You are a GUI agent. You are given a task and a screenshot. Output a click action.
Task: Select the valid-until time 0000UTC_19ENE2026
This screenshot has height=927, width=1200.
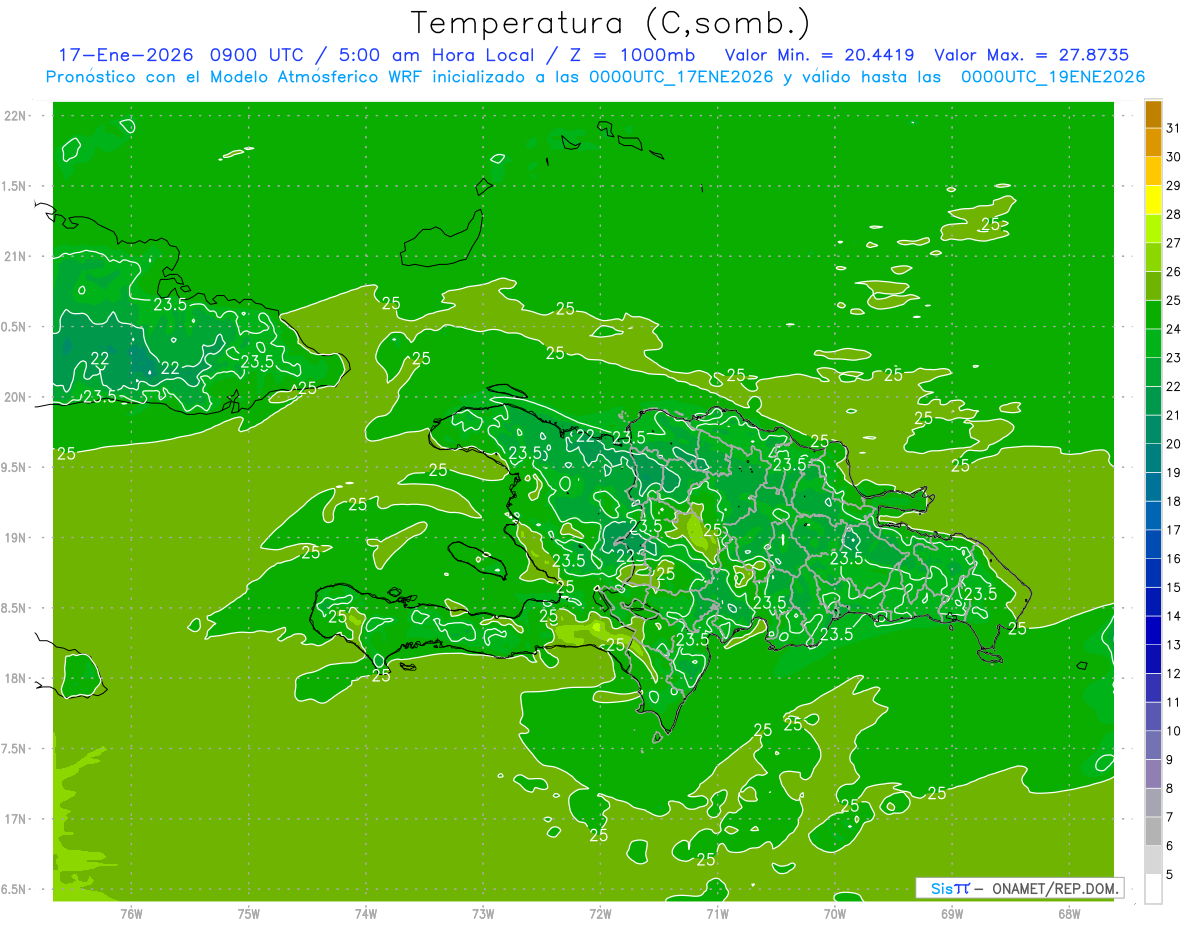point(1053,77)
